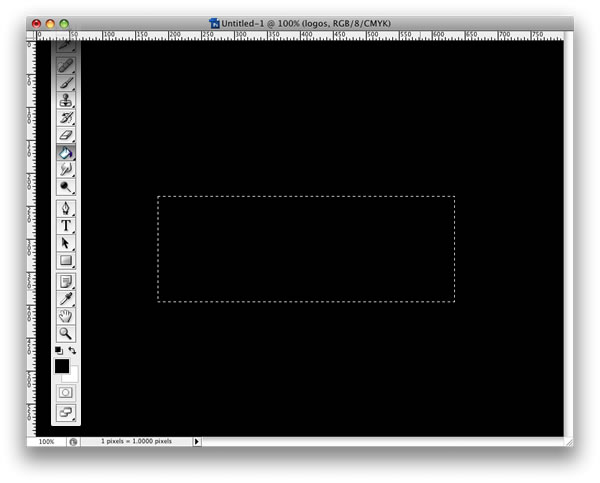Select the Zoom magnifier tool
600x483 pixels.
[x=66, y=334]
